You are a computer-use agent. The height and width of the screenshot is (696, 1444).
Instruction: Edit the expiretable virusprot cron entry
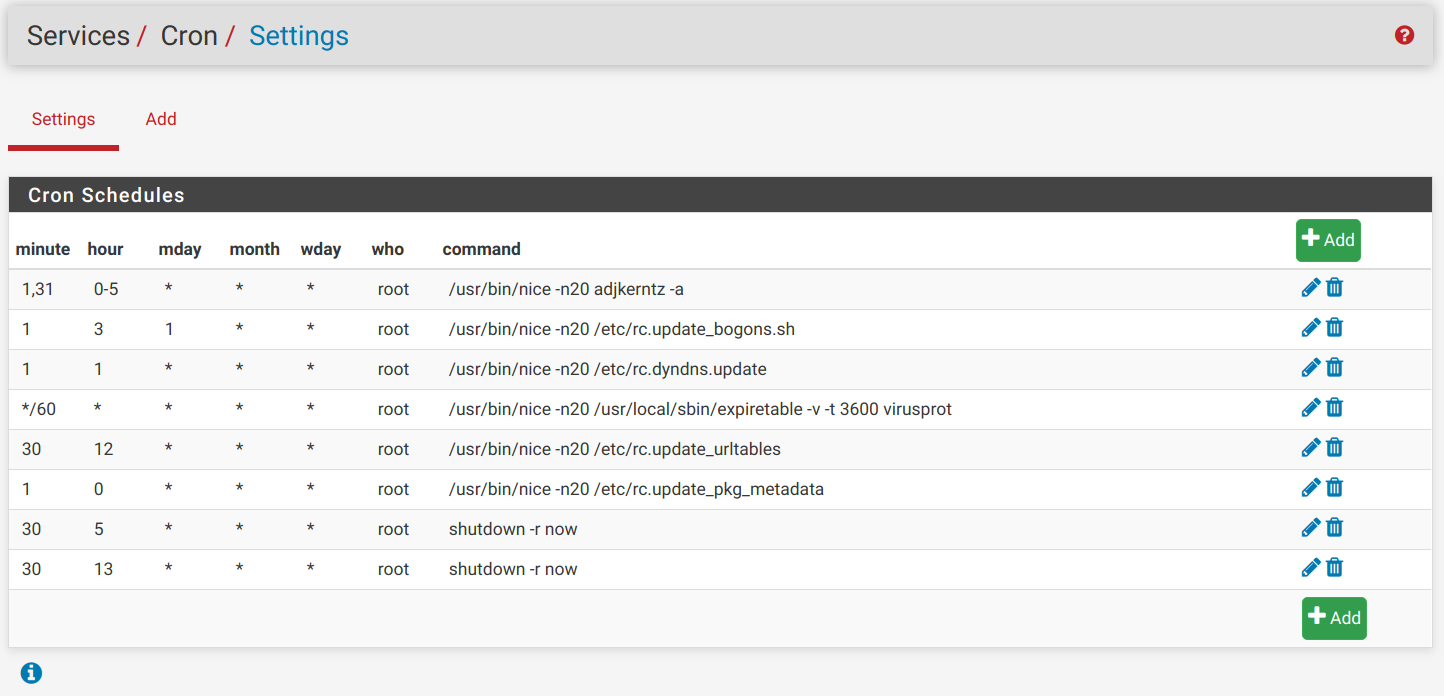pos(1311,408)
